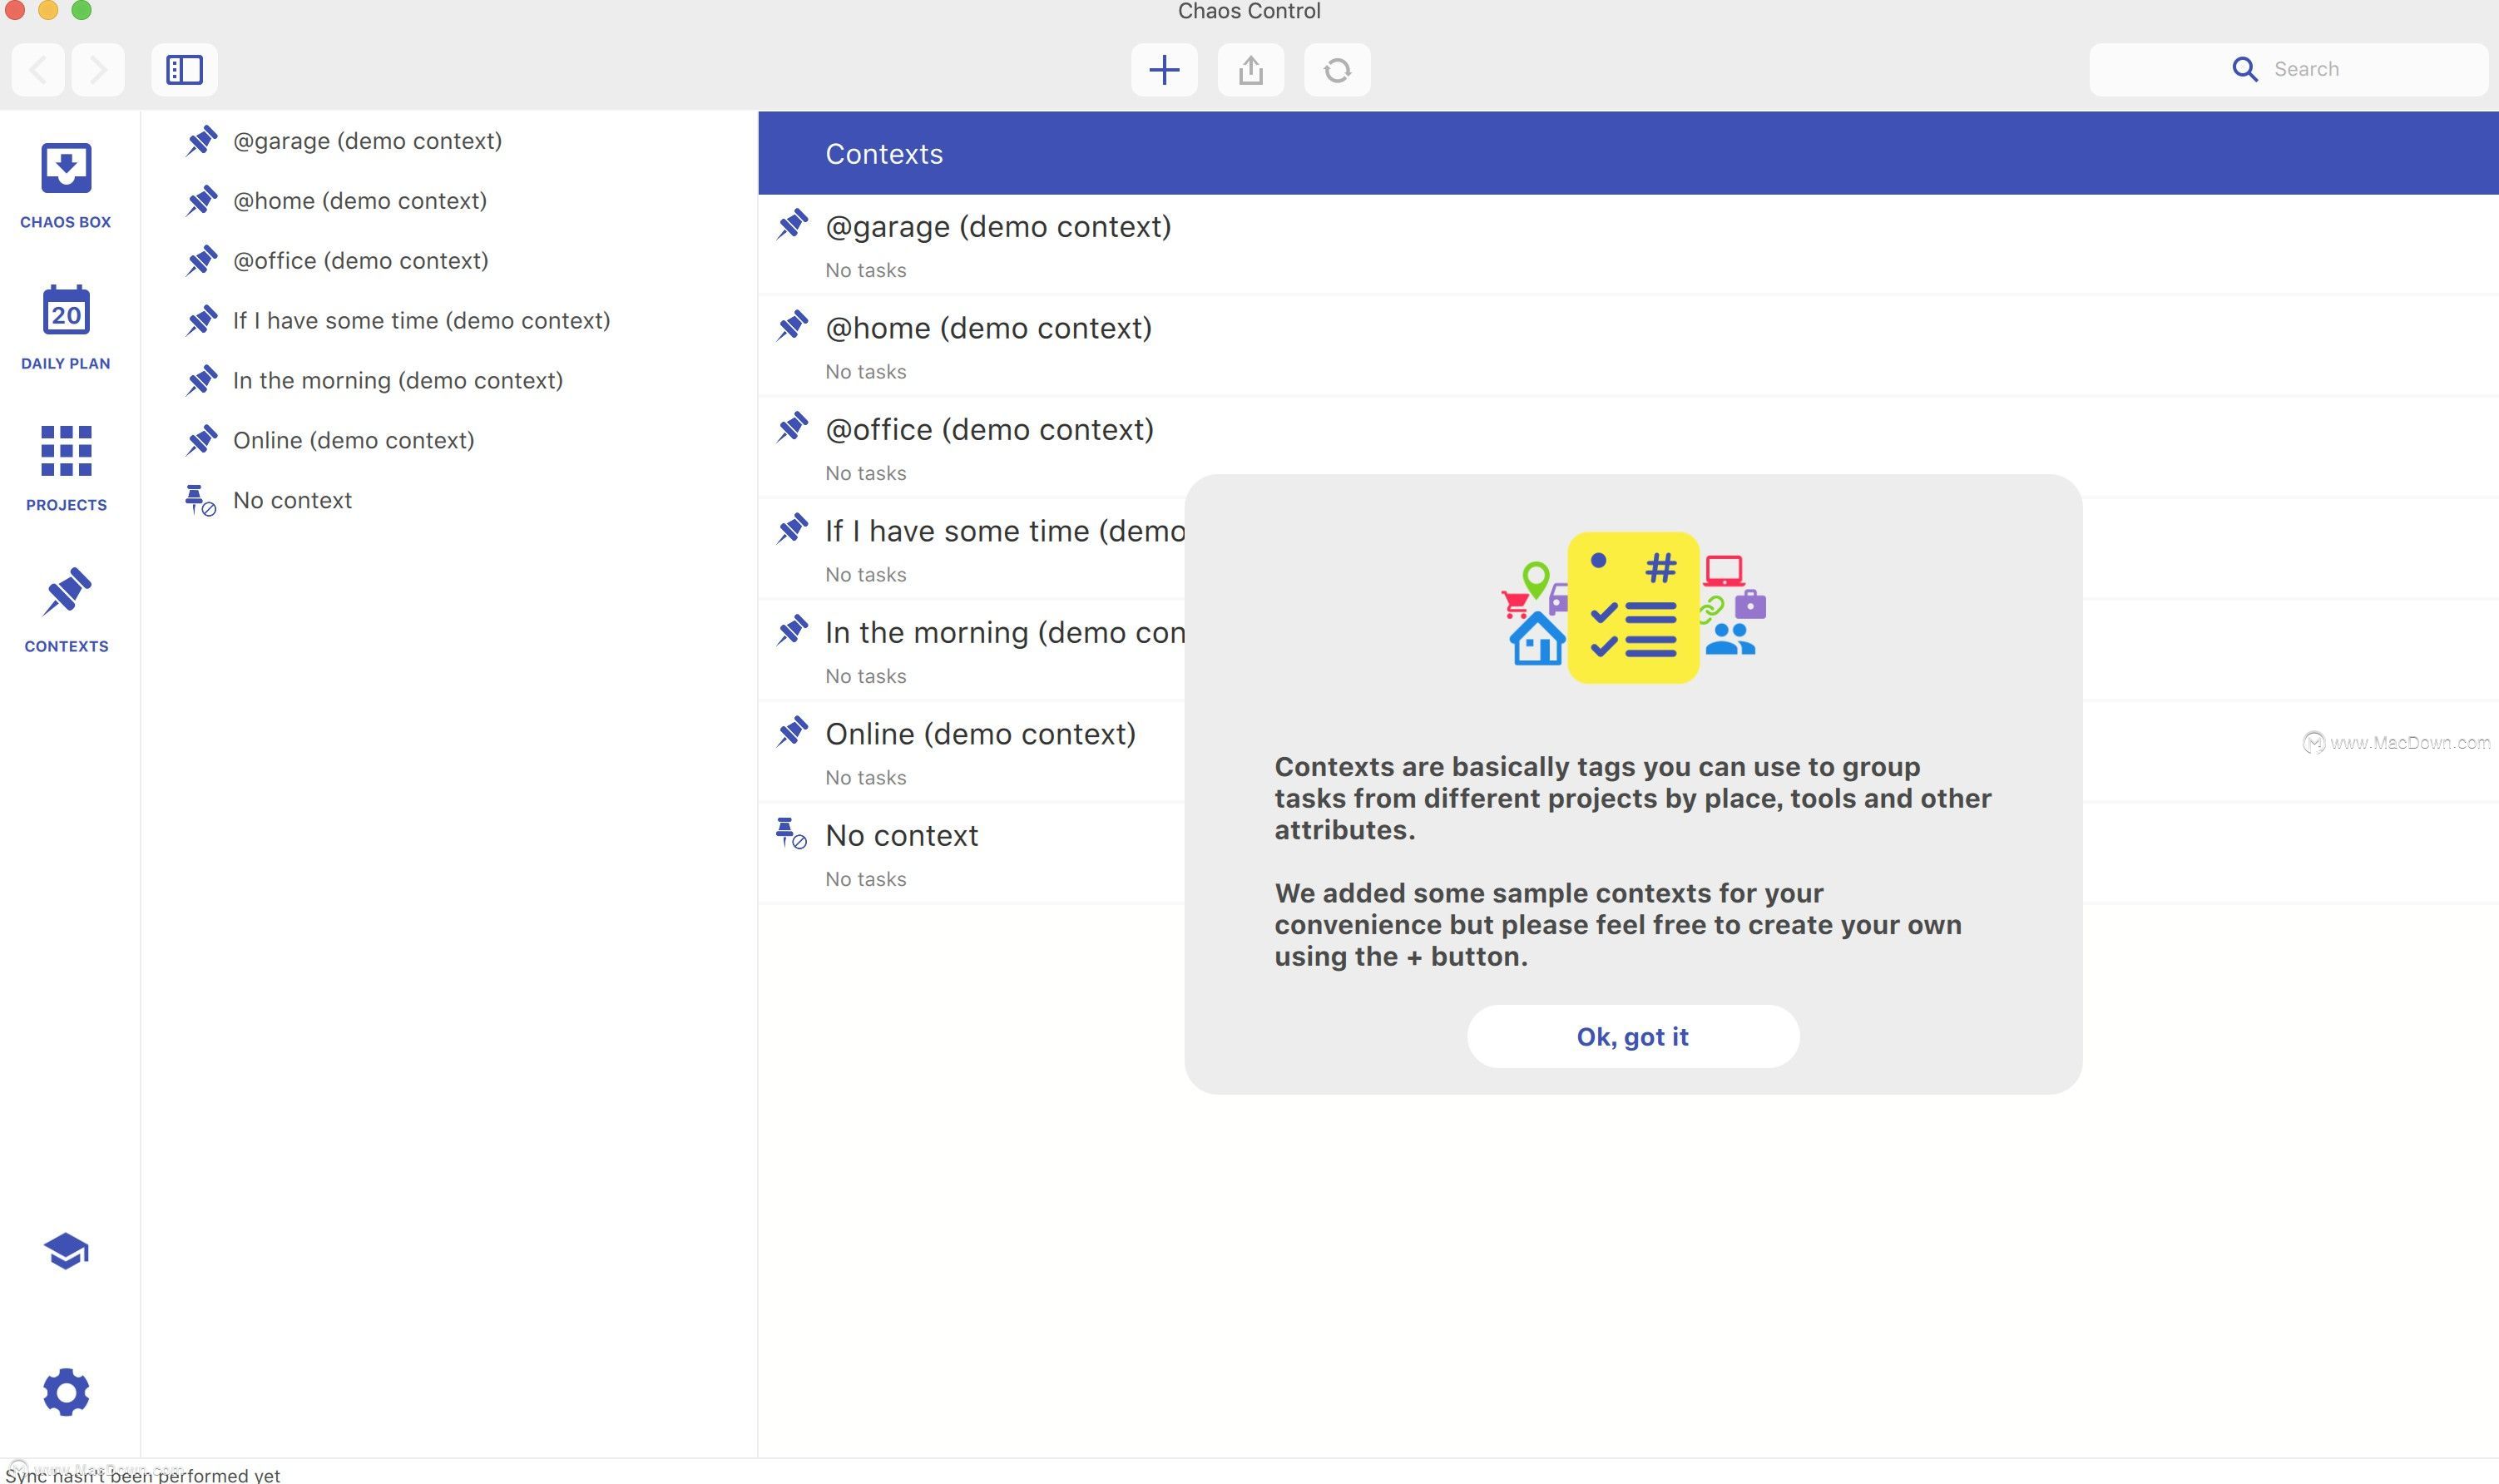Screen dimensions: 2499x1484
Task: Click pin icon of main In the morning row
Action: click(x=792, y=630)
